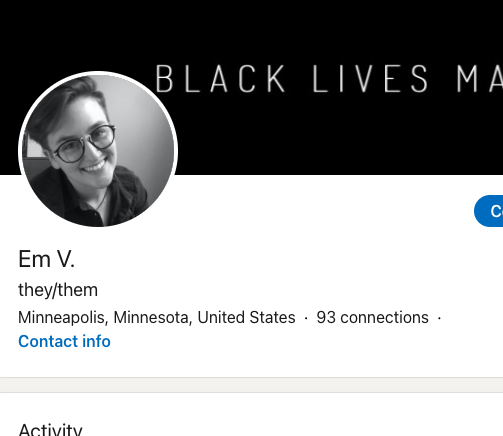Click the dot separator before 93 connections

click(306, 318)
